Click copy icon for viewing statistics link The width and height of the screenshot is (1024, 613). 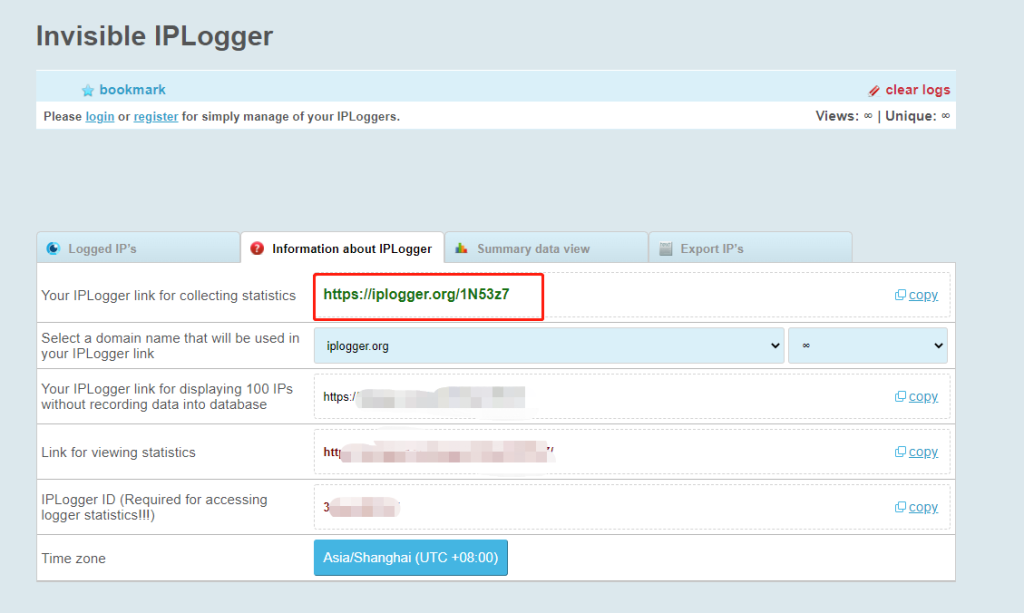tap(900, 452)
